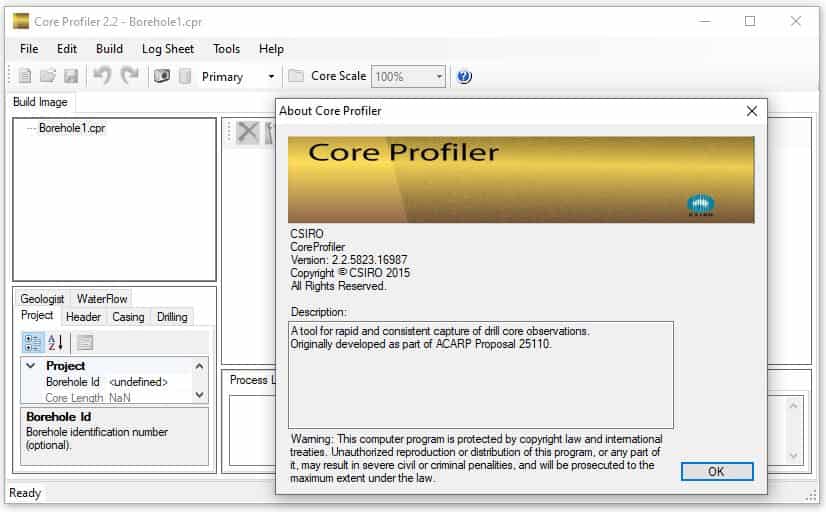Click the Description text box

click(480, 375)
